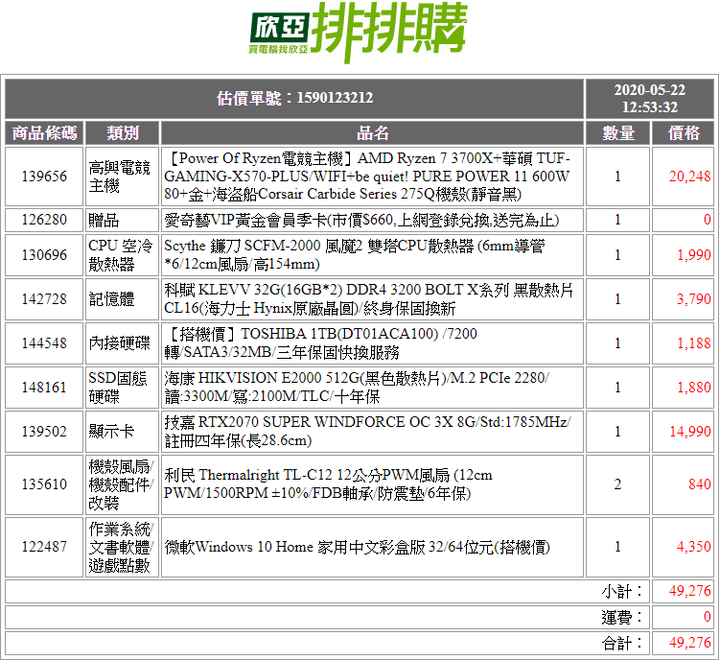Click the 機殼風扇/機殼配件/改裝 category cell
This screenshot has width=720, height=660.
[122, 484]
